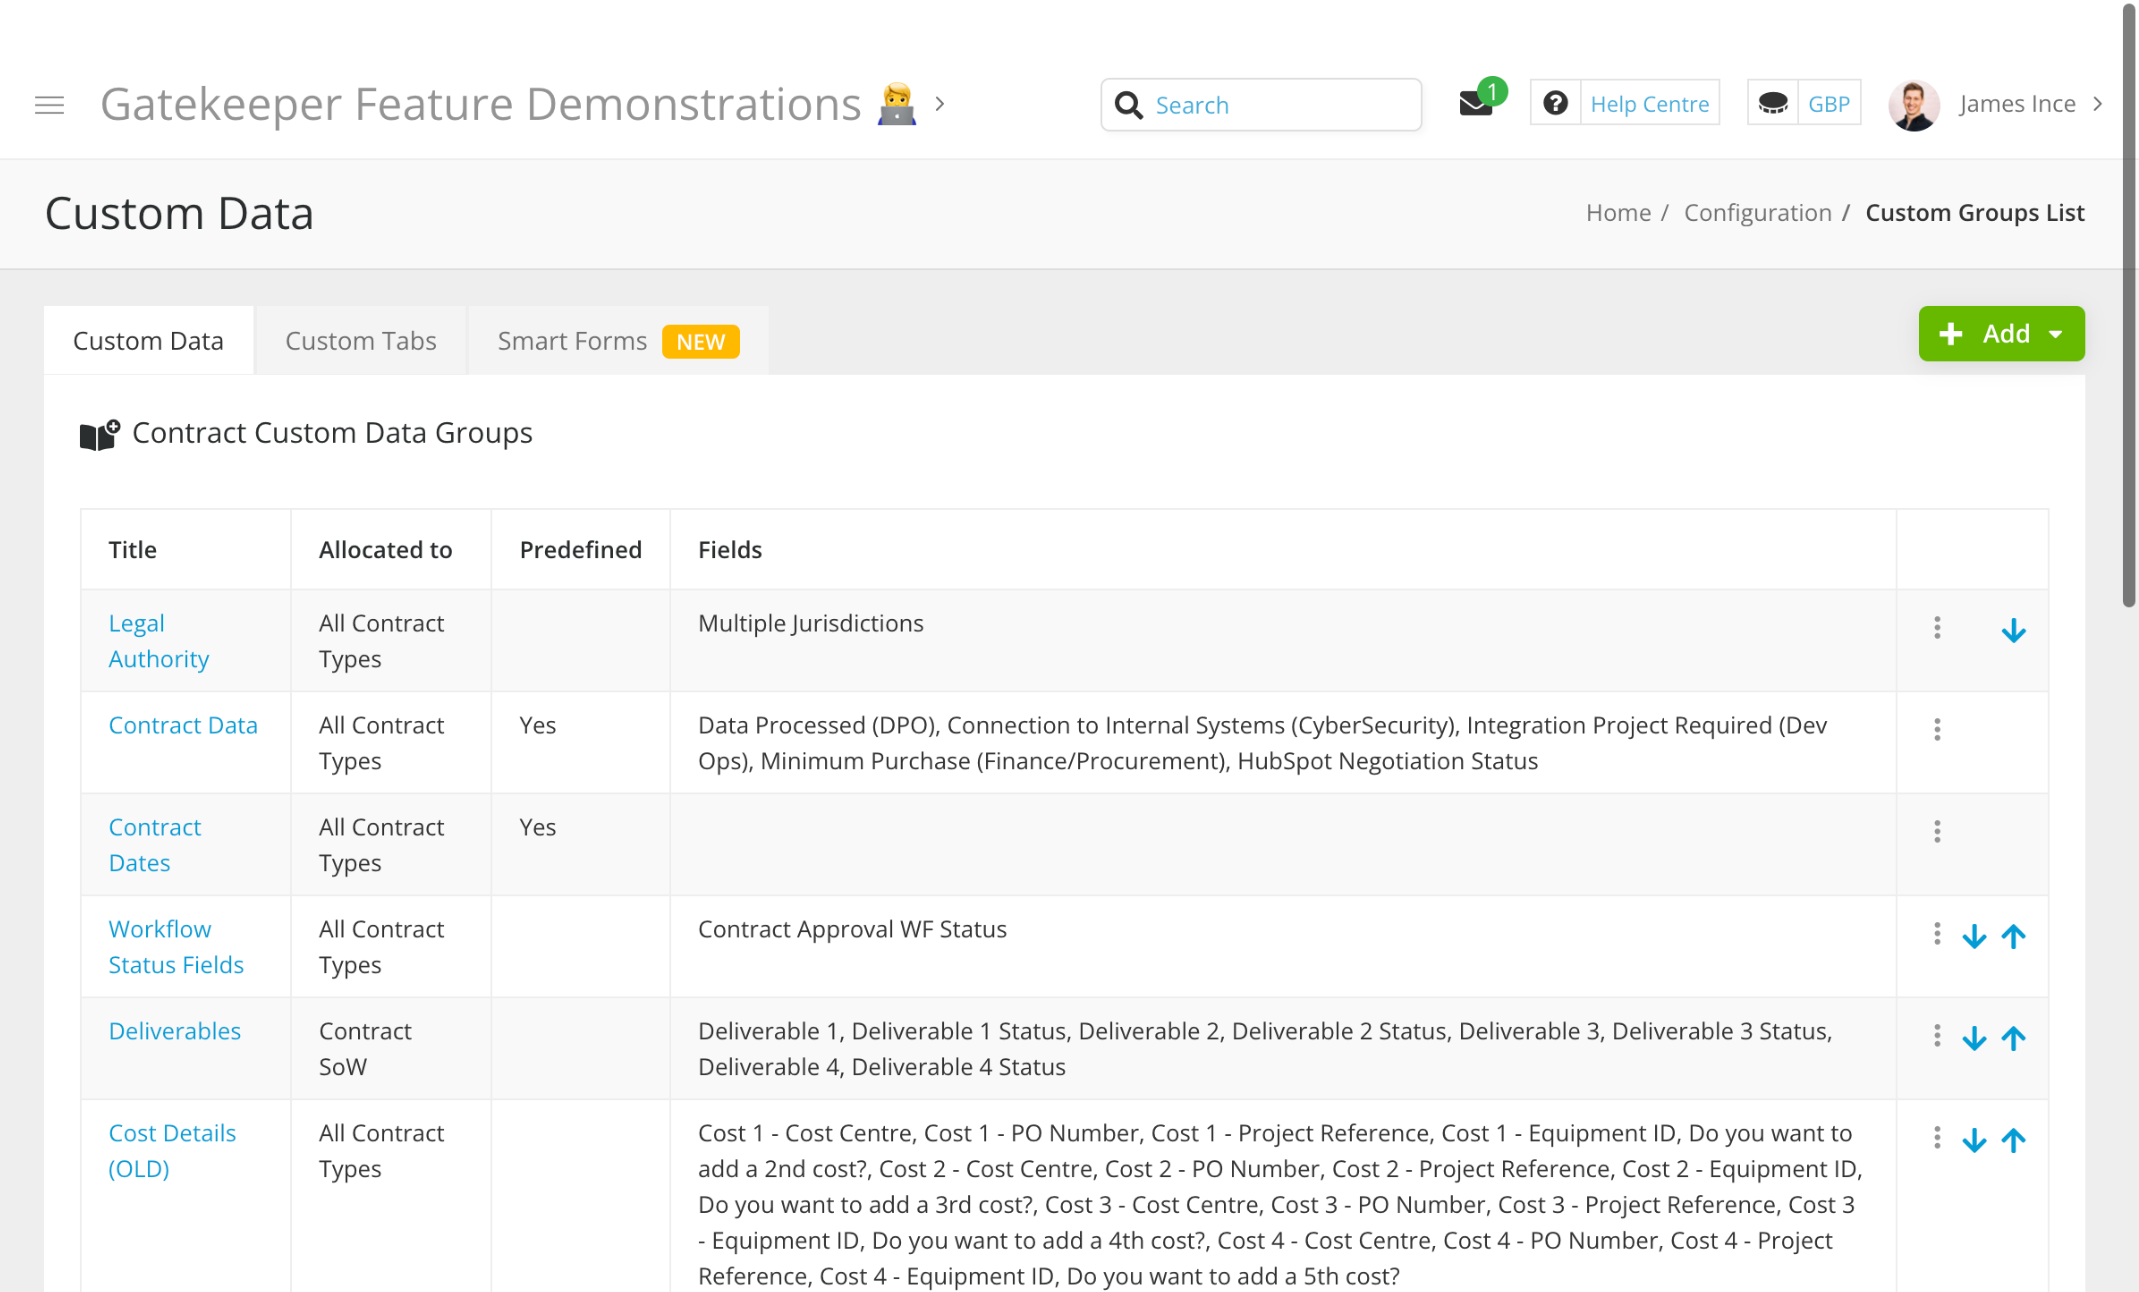Screen dimensions: 2139x1292
Task: Move Deliverables group down
Action: pos(1973,1038)
